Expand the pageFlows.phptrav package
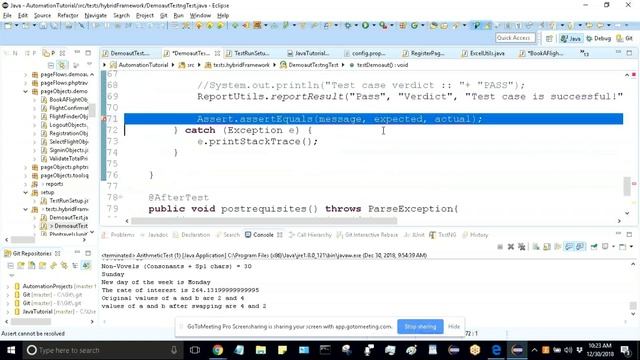 coord(26,83)
